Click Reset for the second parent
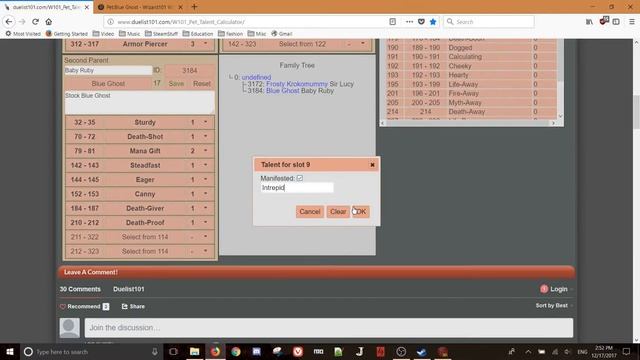640x360 pixels. coord(202,83)
